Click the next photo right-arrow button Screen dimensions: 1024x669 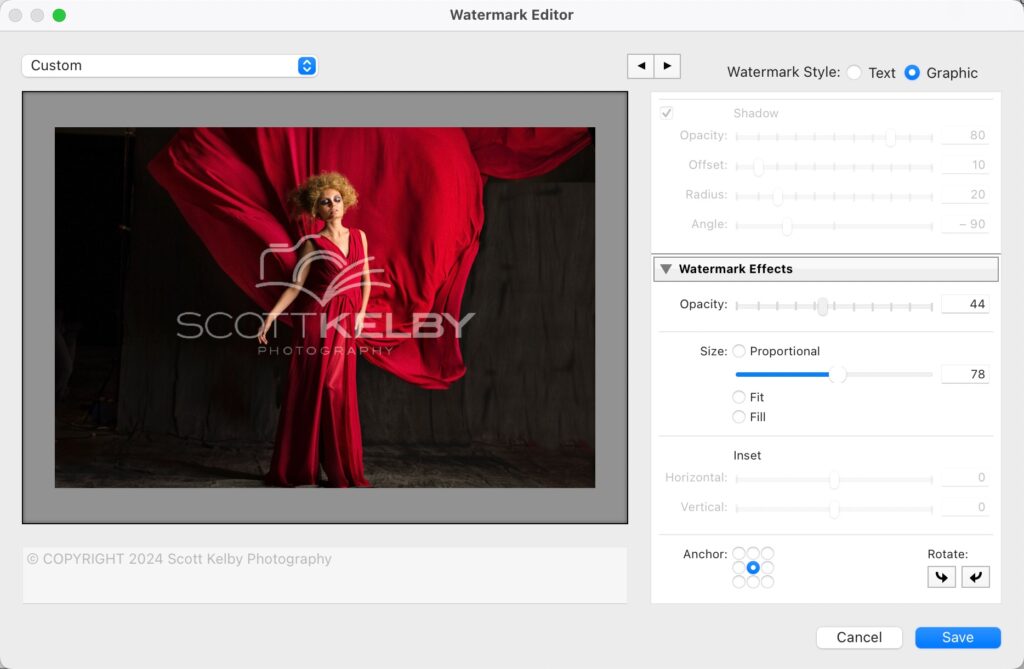coord(667,66)
